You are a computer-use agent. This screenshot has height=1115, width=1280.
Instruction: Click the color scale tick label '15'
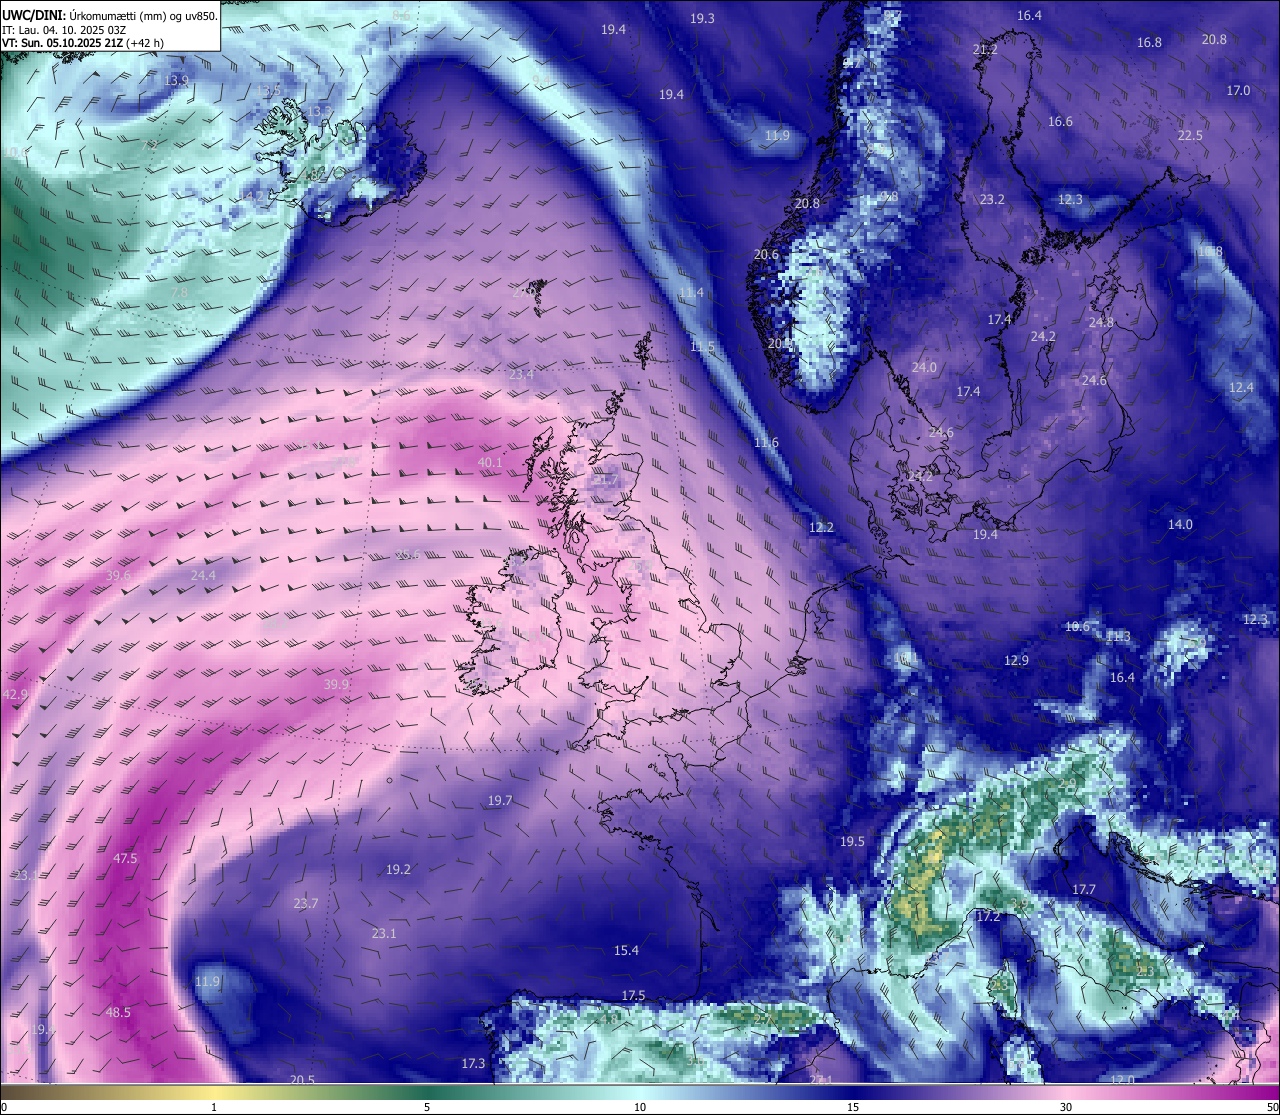[853, 1107]
